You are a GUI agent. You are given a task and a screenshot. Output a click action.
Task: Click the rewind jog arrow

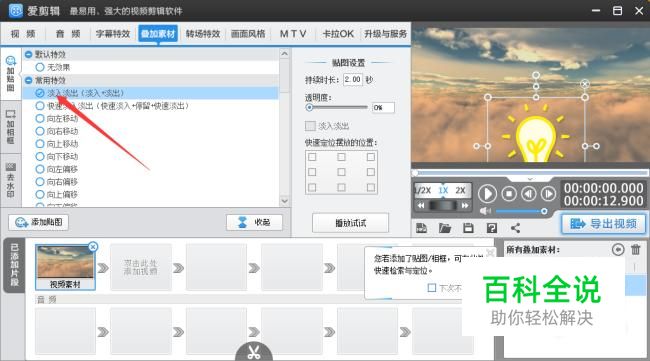pos(421,206)
